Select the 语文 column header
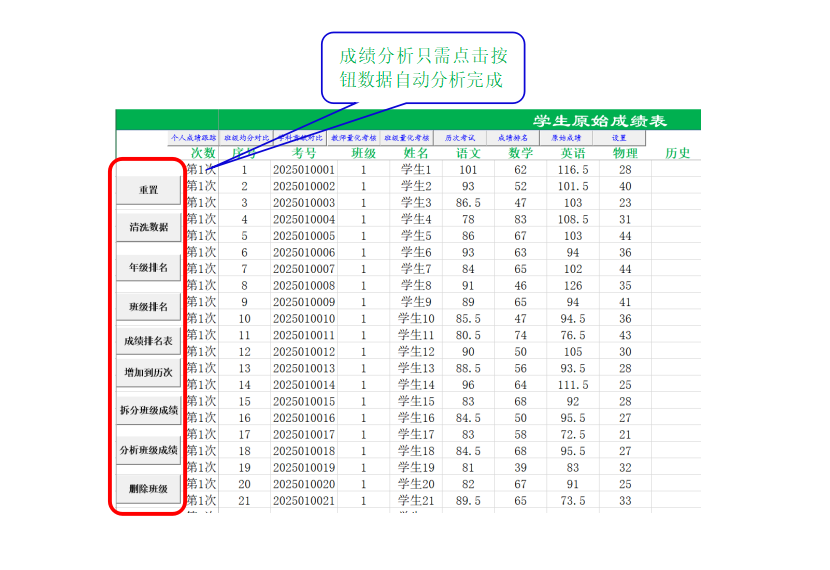This screenshot has height=570, width=830. [x=468, y=153]
